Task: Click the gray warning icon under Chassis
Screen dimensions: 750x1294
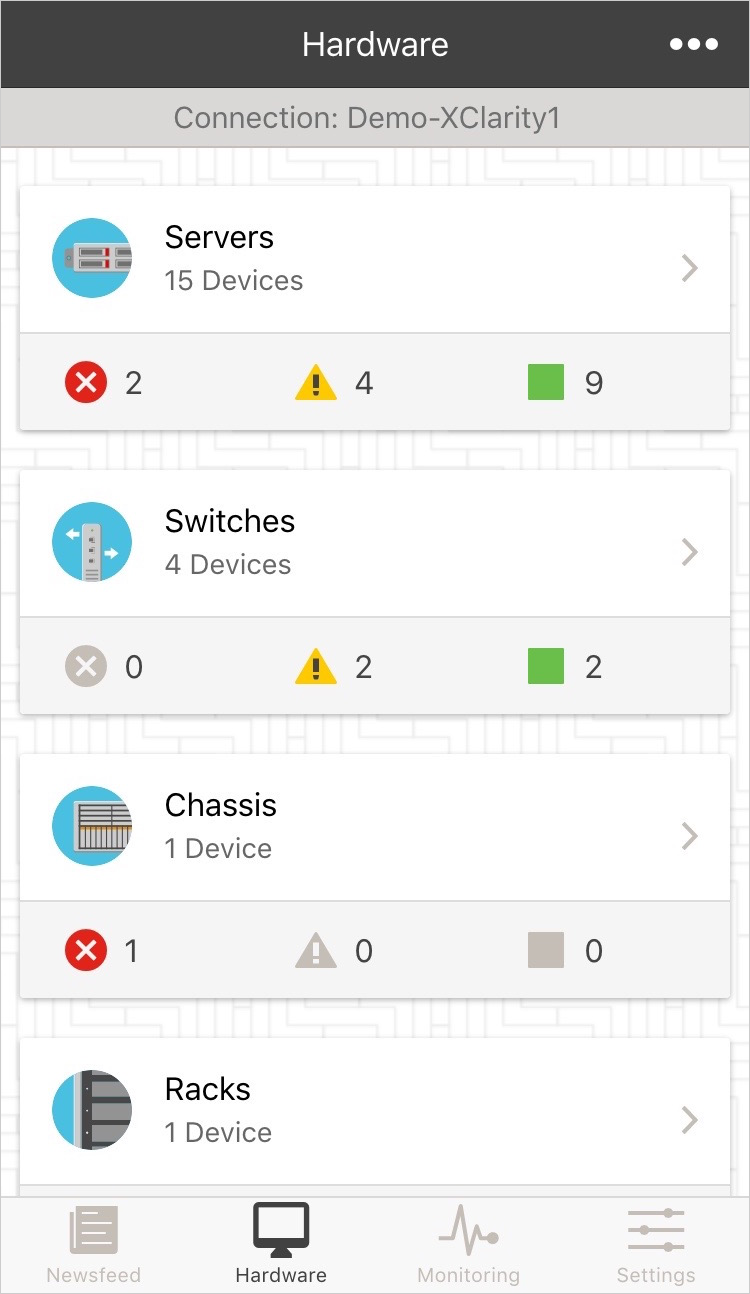Action: point(316,951)
